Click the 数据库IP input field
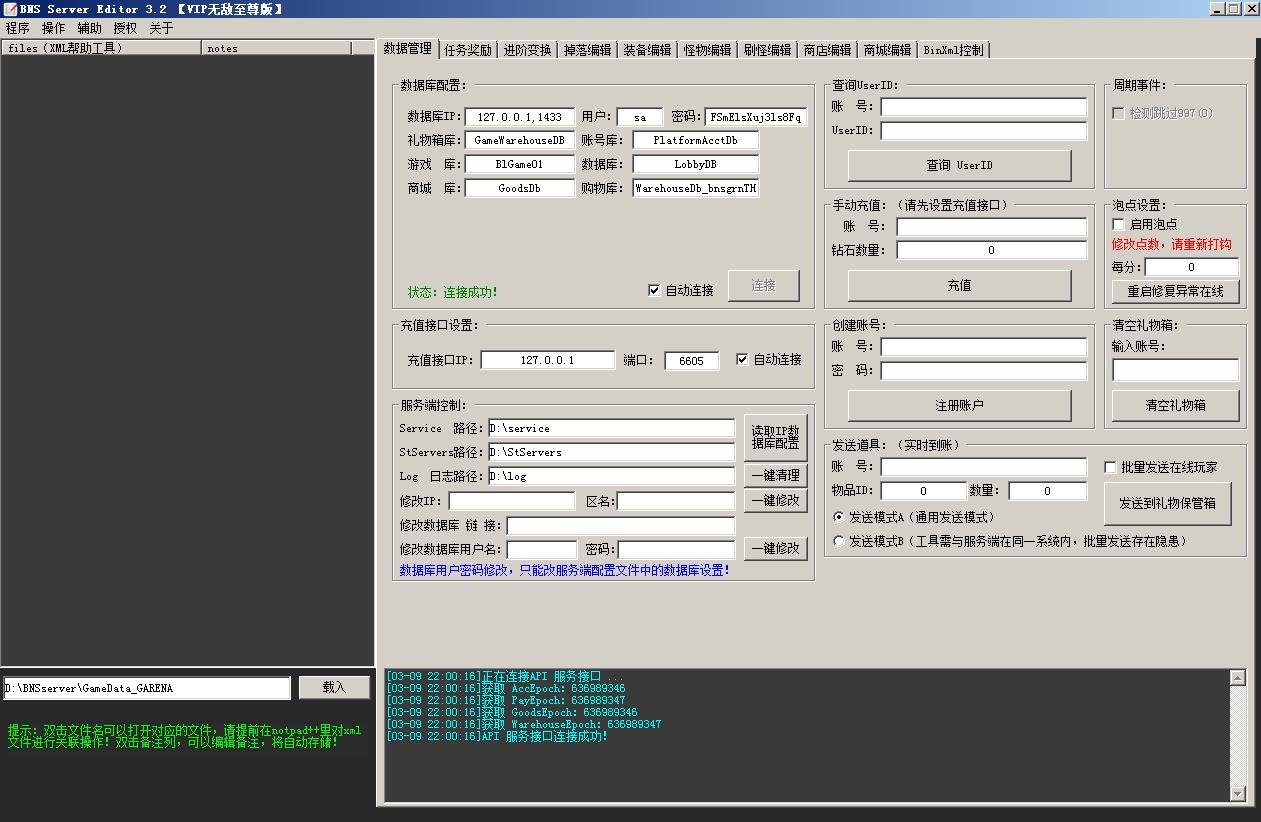The height and width of the screenshot is (822, 1261). [x=520, y=117]
